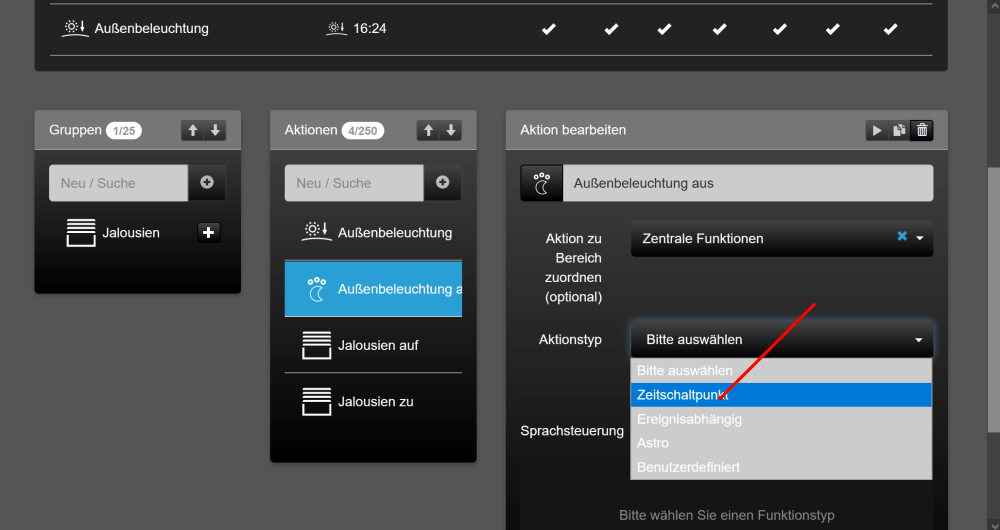Toggle sixth day checkmark for Außenbeleuchtung
The height and width of the screenshot is (530, 1000).
[832, 29]
